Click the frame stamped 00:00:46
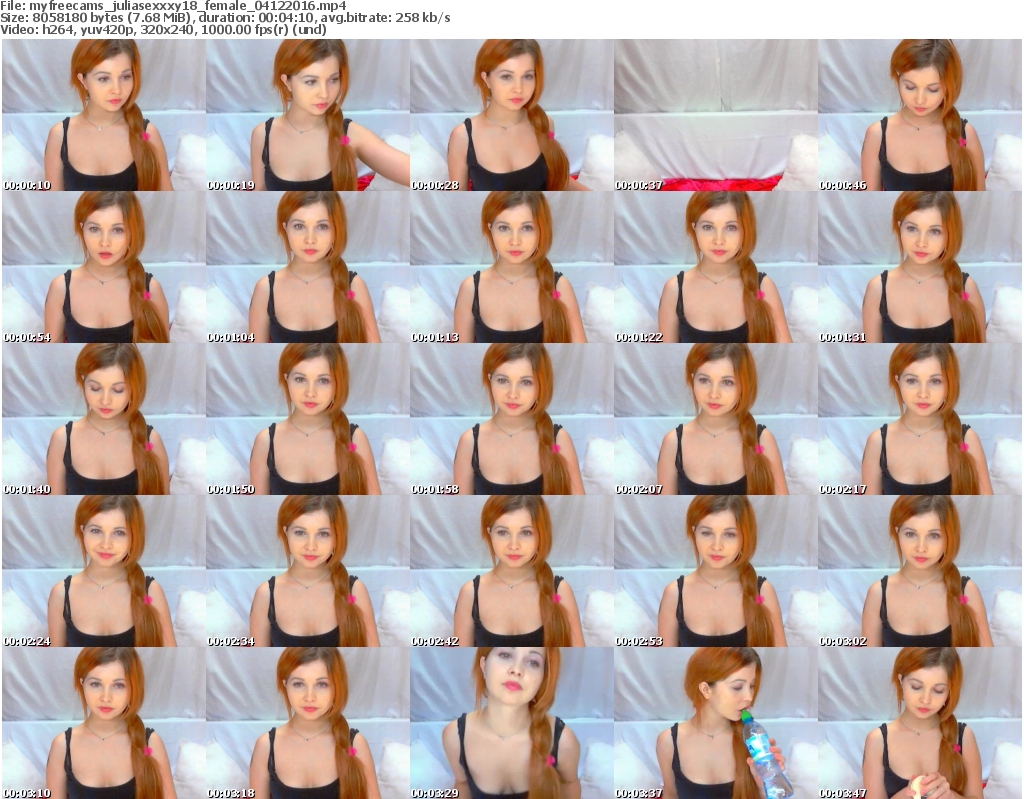The width and height of the screenshot is (1024, 799). (x=919, y=115)
